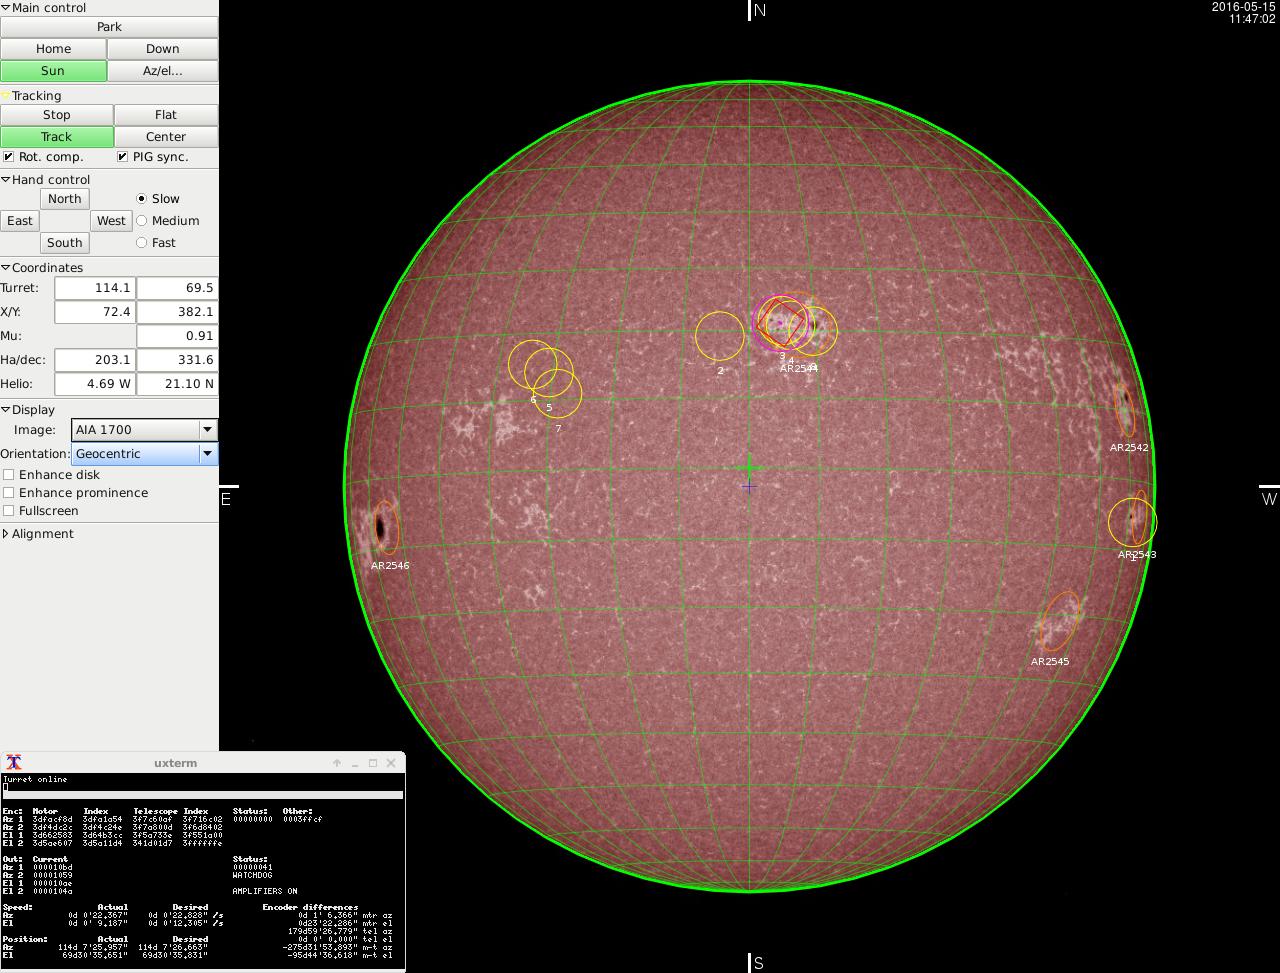Click the Center tracking button
Screen dimensions: 1280x973
click(166, 137)
